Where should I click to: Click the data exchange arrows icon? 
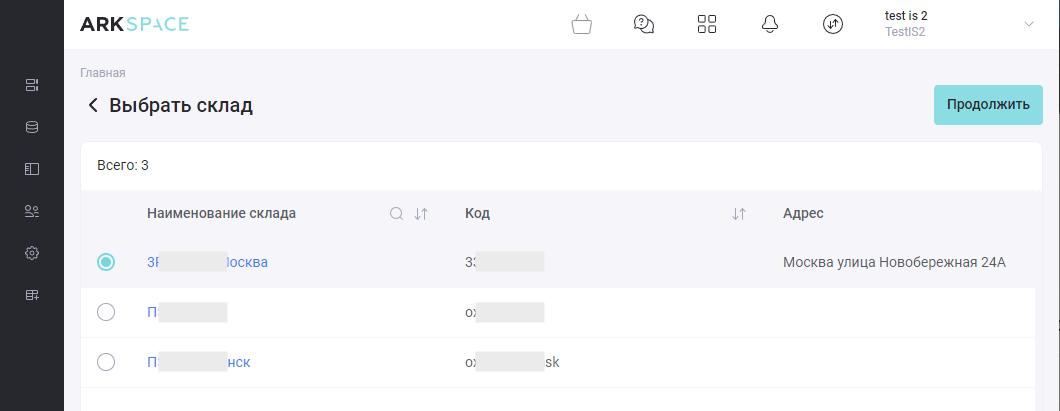pos(833,24)
